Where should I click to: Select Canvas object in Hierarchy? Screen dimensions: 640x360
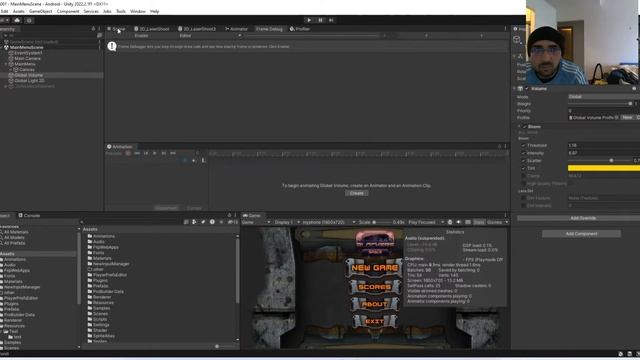click(x=27, y=70)
